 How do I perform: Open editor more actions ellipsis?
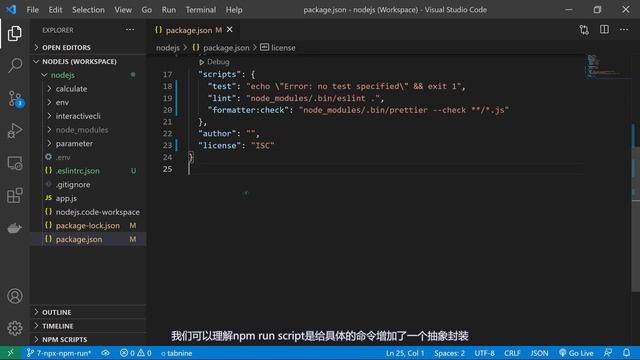point(624,30)
